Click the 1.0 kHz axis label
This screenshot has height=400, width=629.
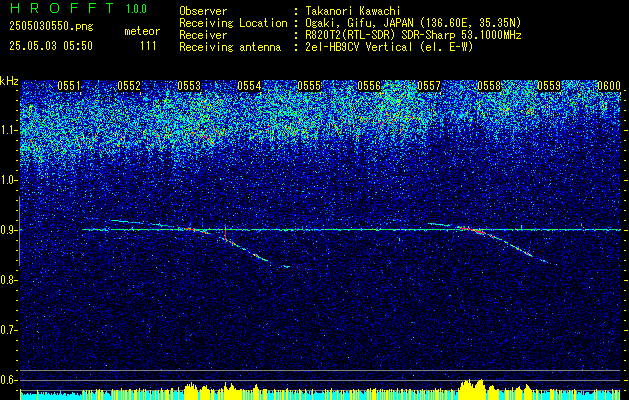click(x=9, y=181)
